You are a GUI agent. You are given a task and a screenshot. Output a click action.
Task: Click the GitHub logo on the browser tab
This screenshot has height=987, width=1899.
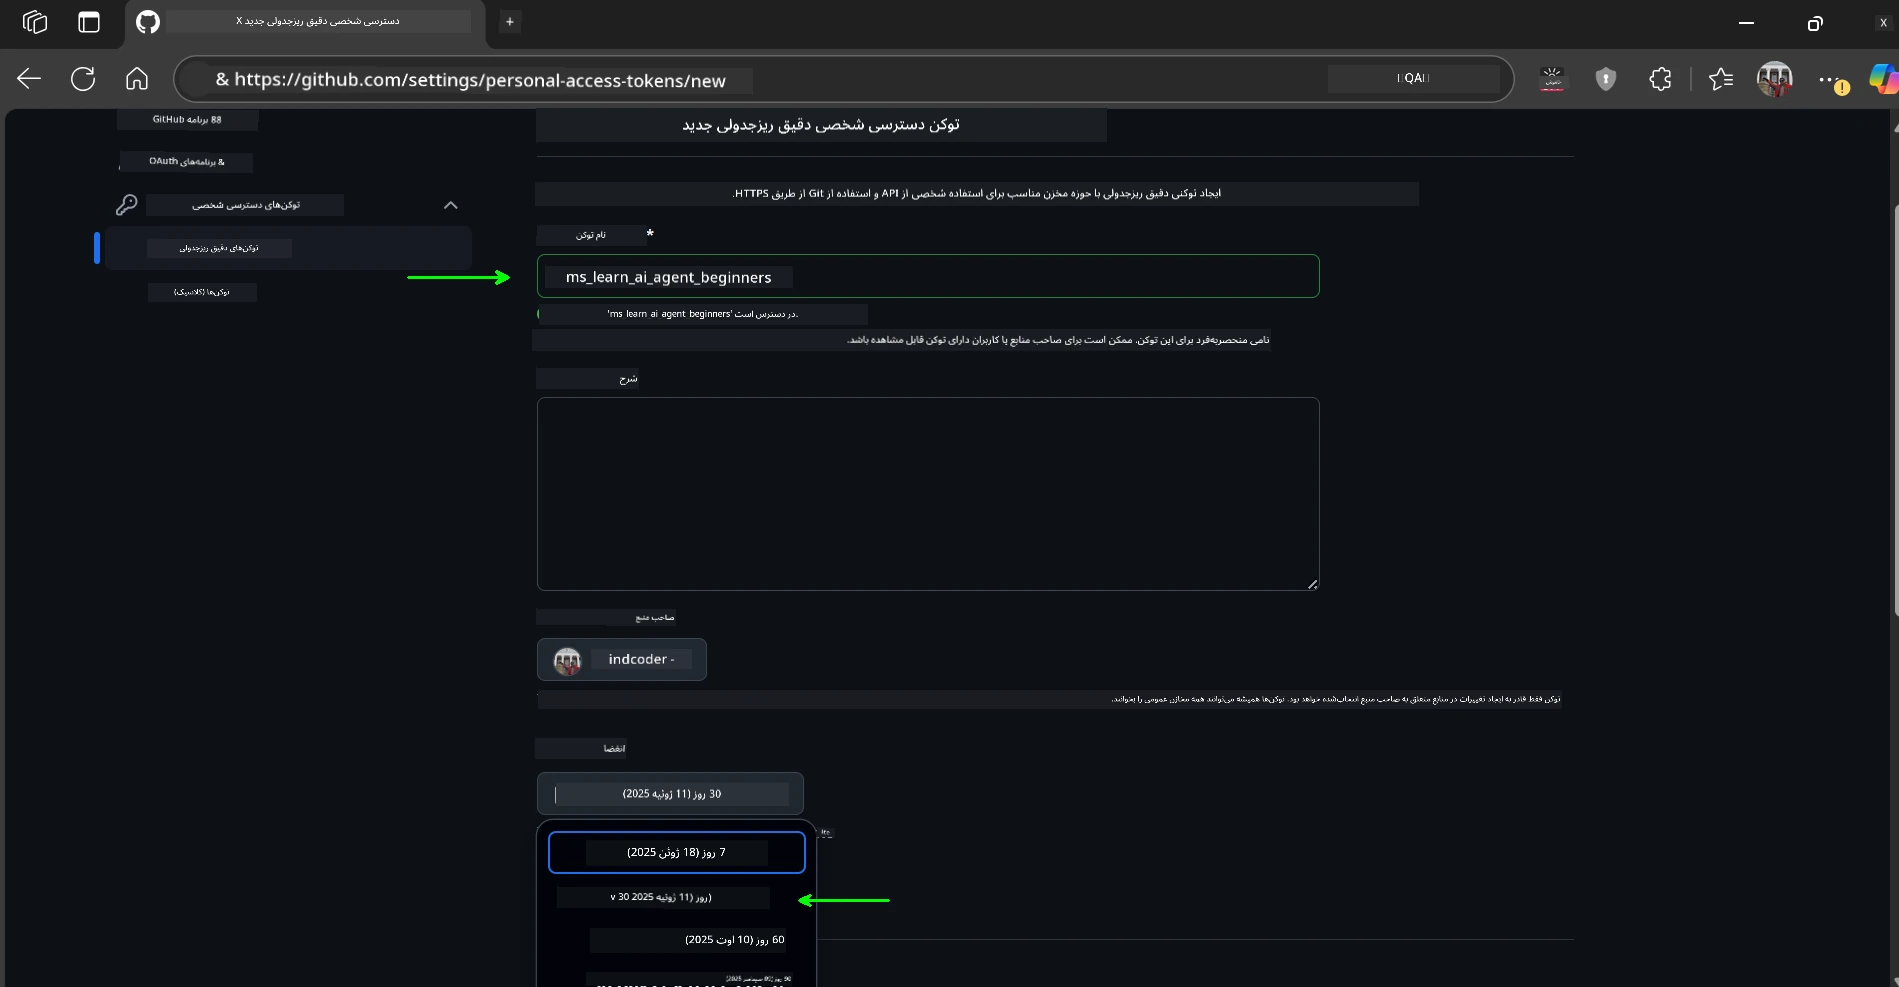coord(147,22)
